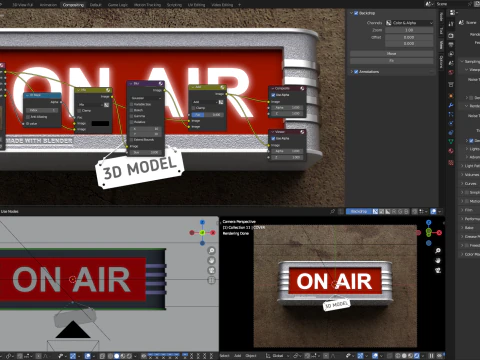Open the Object menu in the camera viewport
This screenshot has height=360, width=480.
coord(251,356)
